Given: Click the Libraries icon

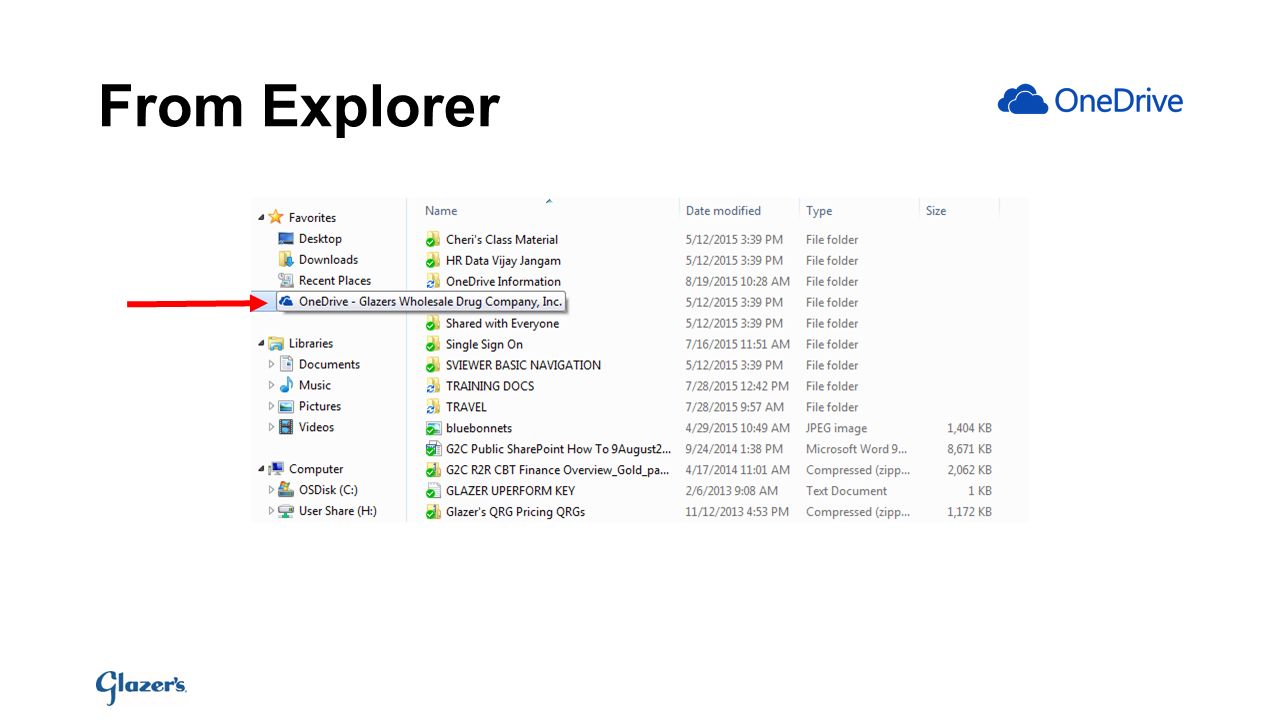Looking at the screenshot, I should tap(276, 343).
